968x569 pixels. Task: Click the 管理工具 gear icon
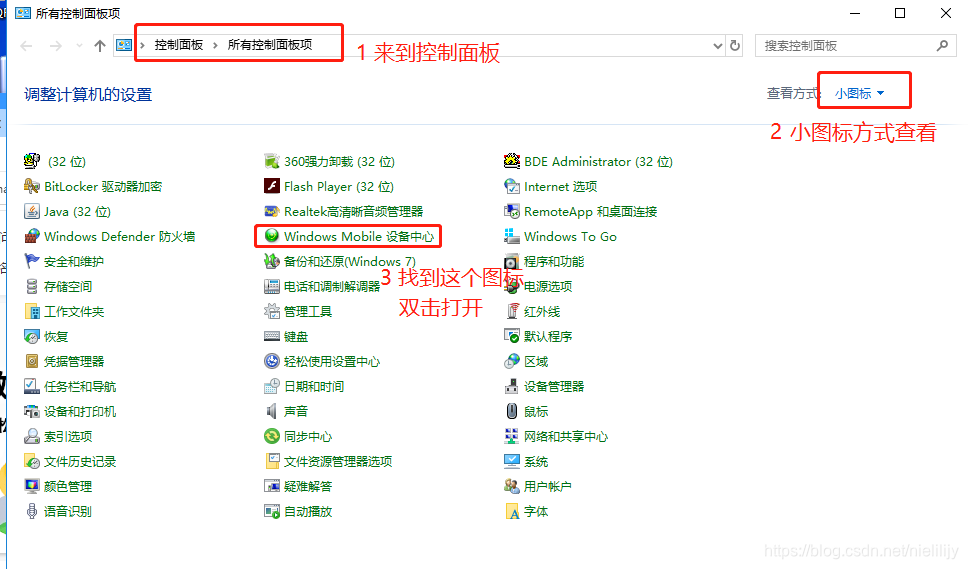tap(272, 311)
